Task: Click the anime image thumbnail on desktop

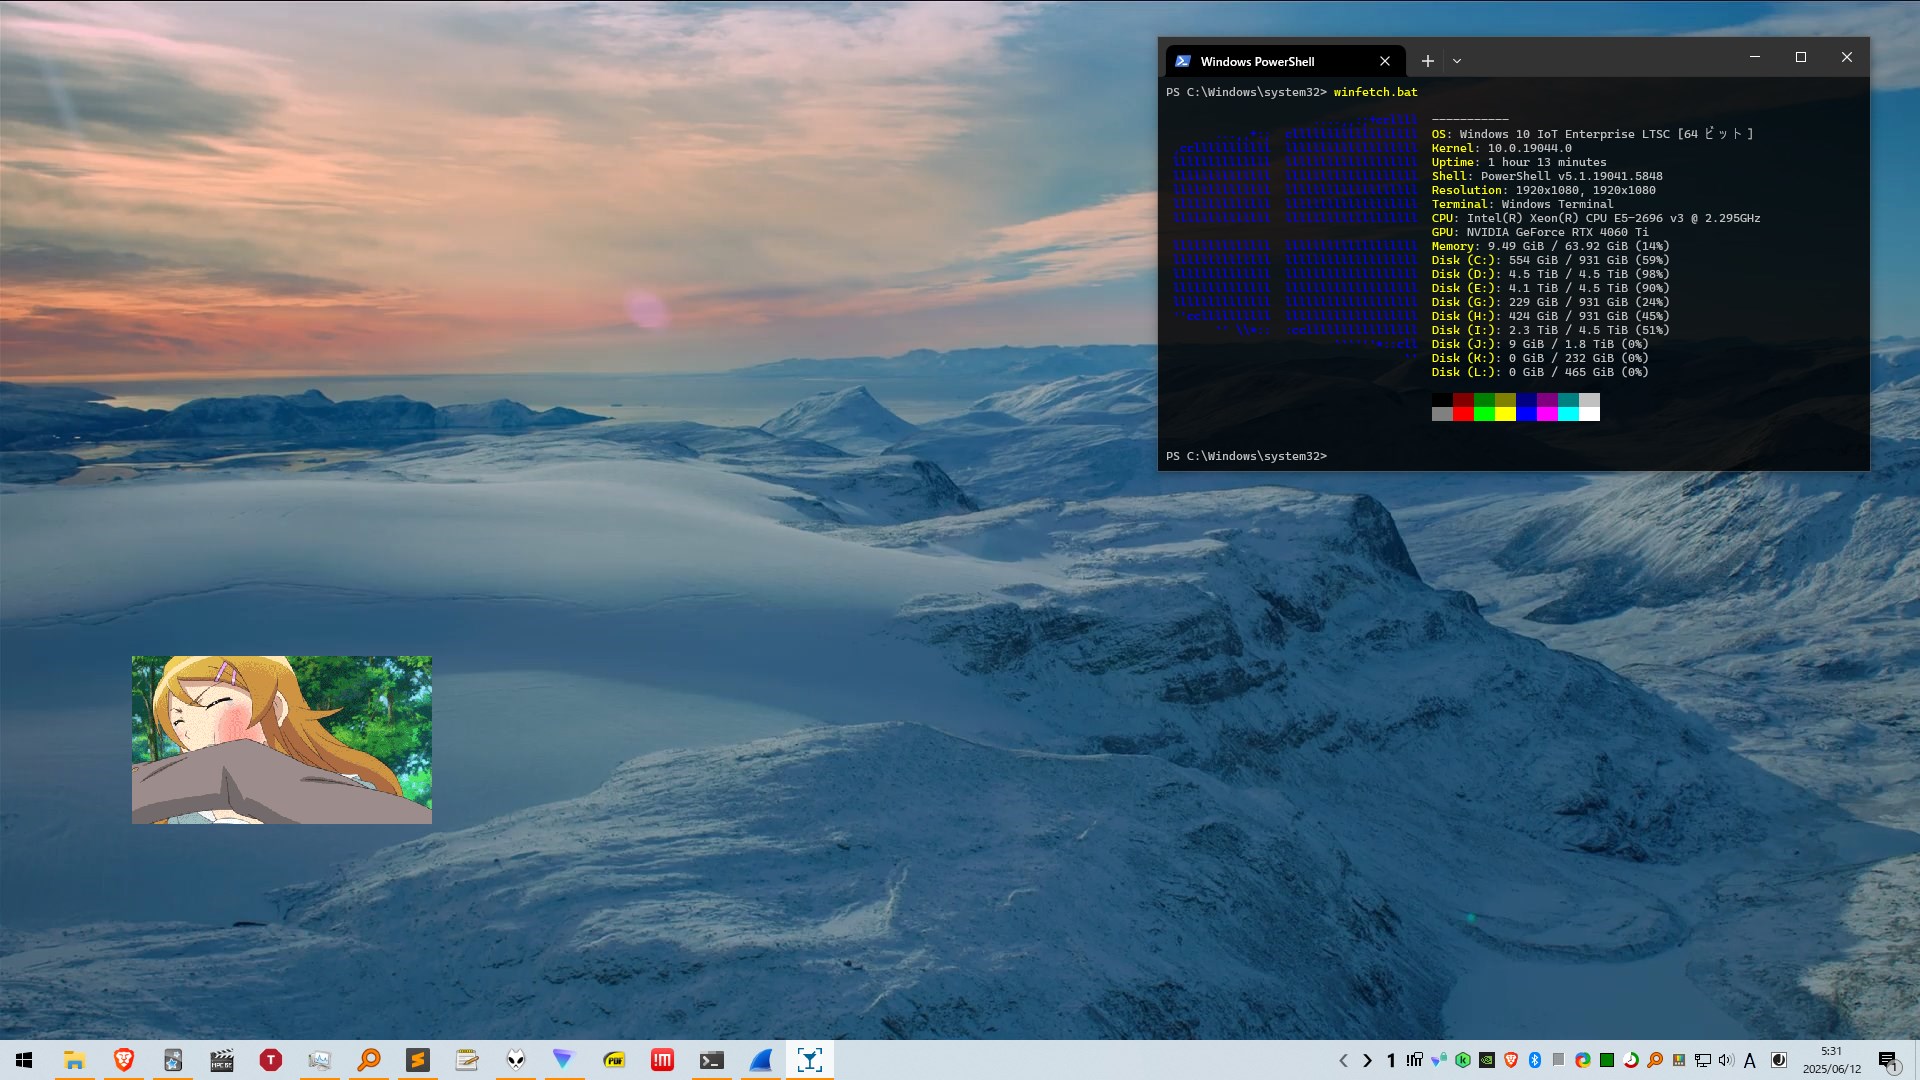Action: (x=282, y=740)
